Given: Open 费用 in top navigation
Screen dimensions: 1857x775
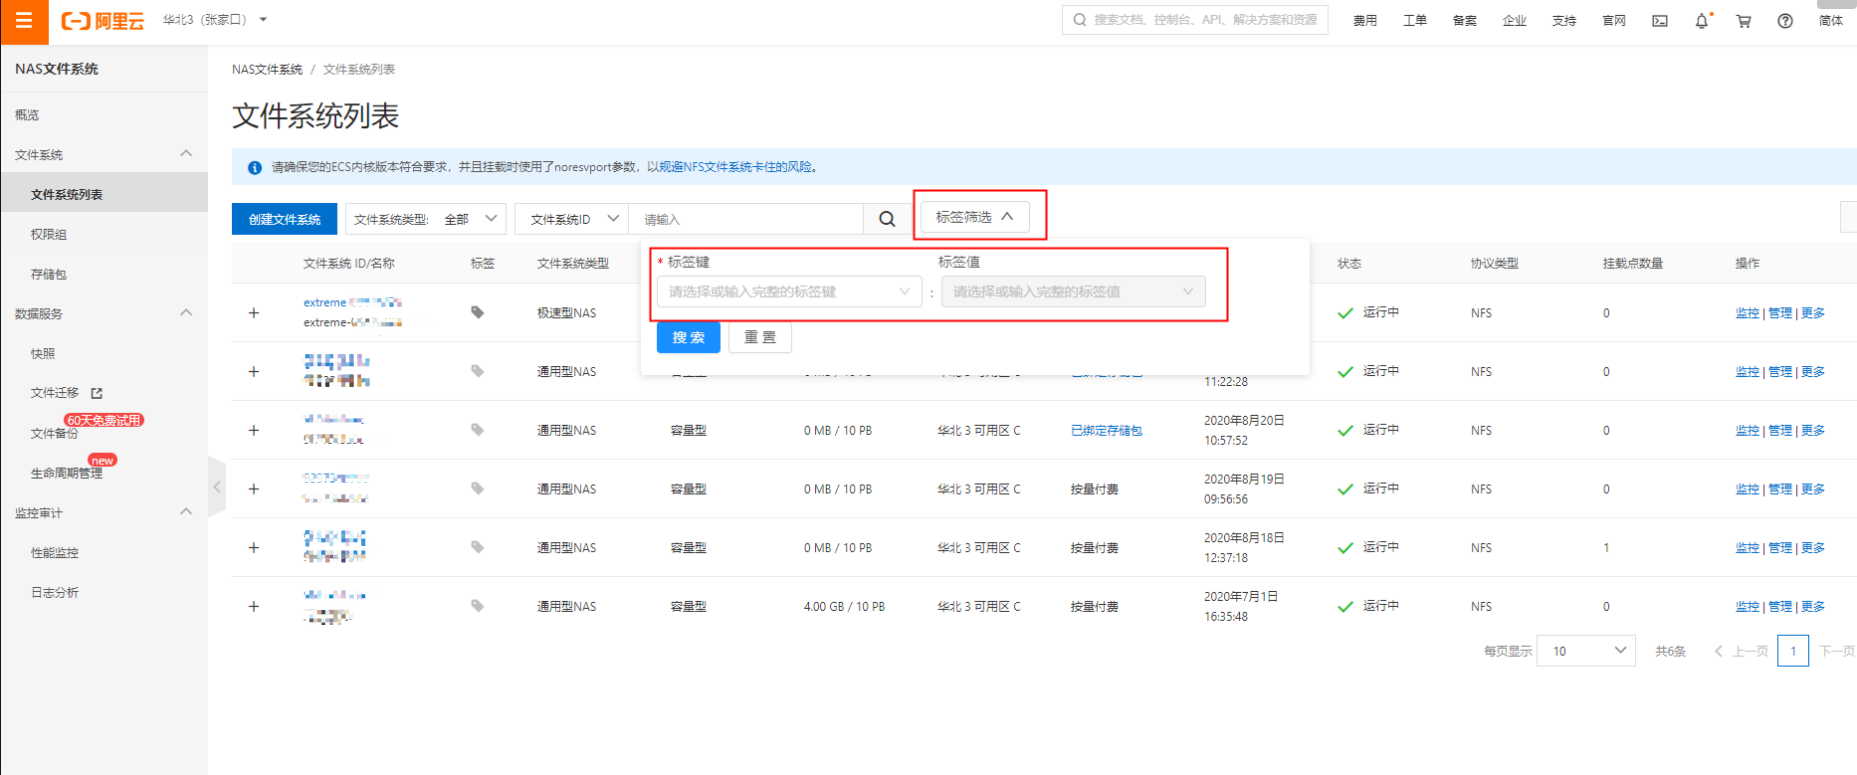Looking at the screenshot, I should coord(1365,21).
